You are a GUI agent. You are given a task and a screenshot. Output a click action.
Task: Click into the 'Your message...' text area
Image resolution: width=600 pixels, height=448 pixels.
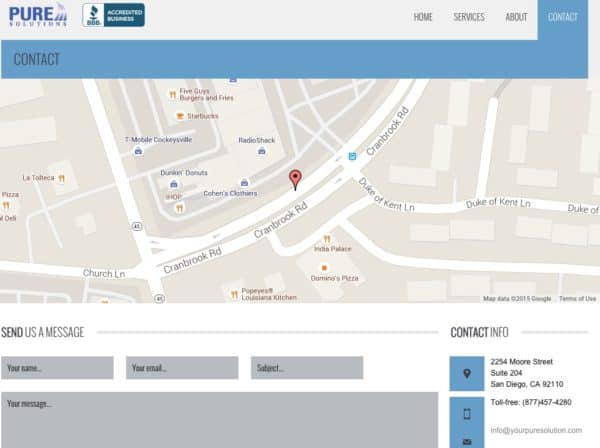(x=219, y=419)
